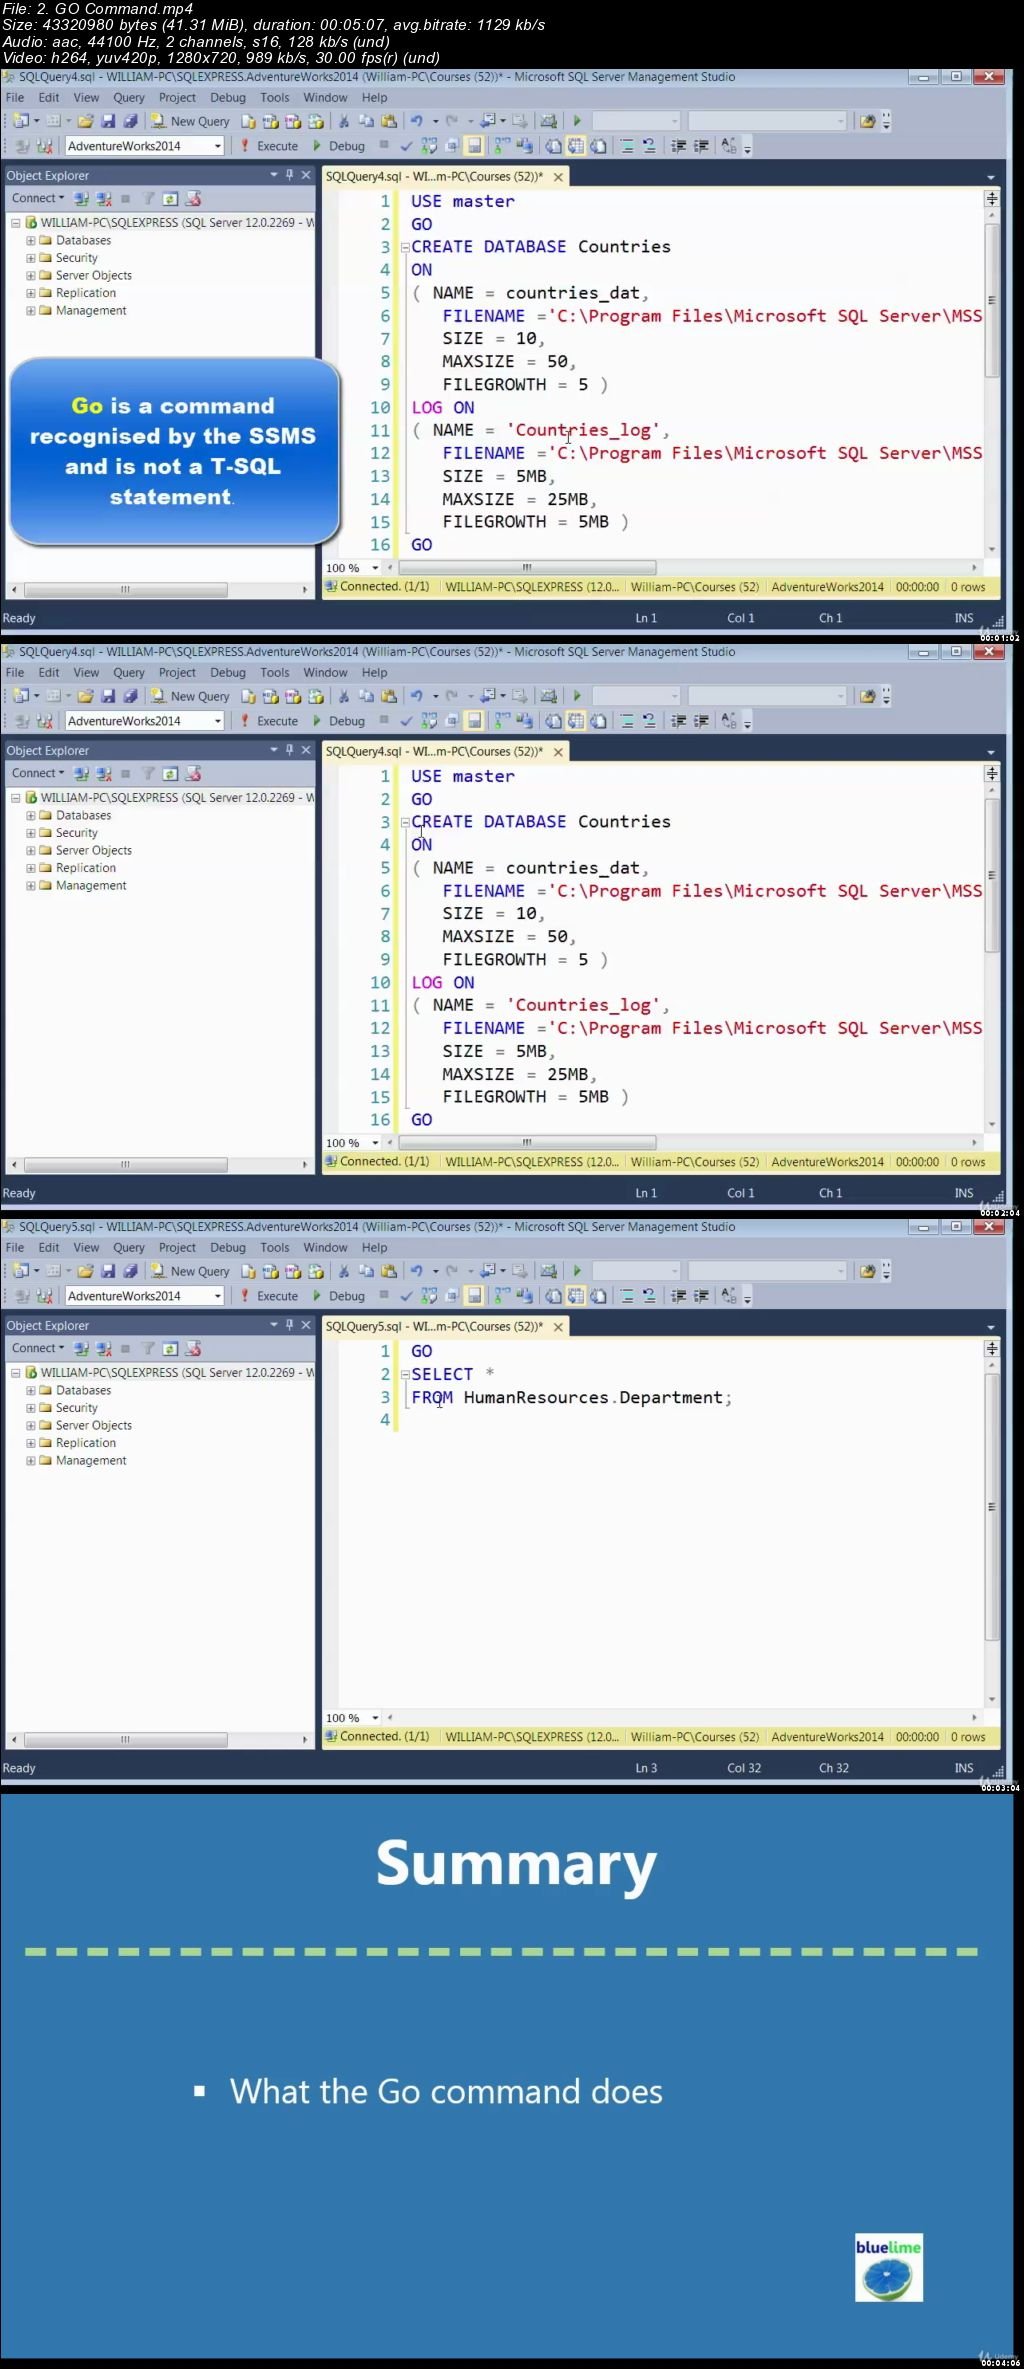Click Specify Template Values icon in bottom window
Screen dimensions: 1024x2369
coord(729,1296)
